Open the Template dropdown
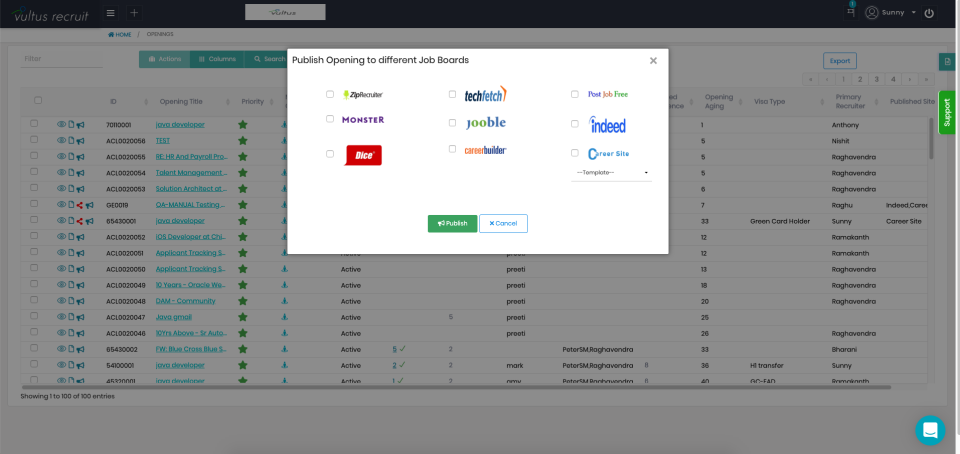This screenshot has height=454, width=960. point(611,173)
